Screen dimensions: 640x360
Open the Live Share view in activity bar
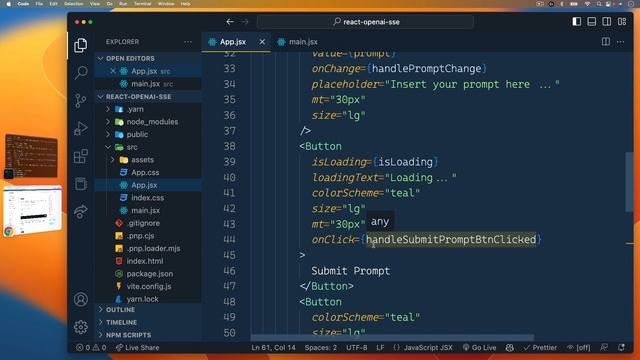[x=81, y=211]
